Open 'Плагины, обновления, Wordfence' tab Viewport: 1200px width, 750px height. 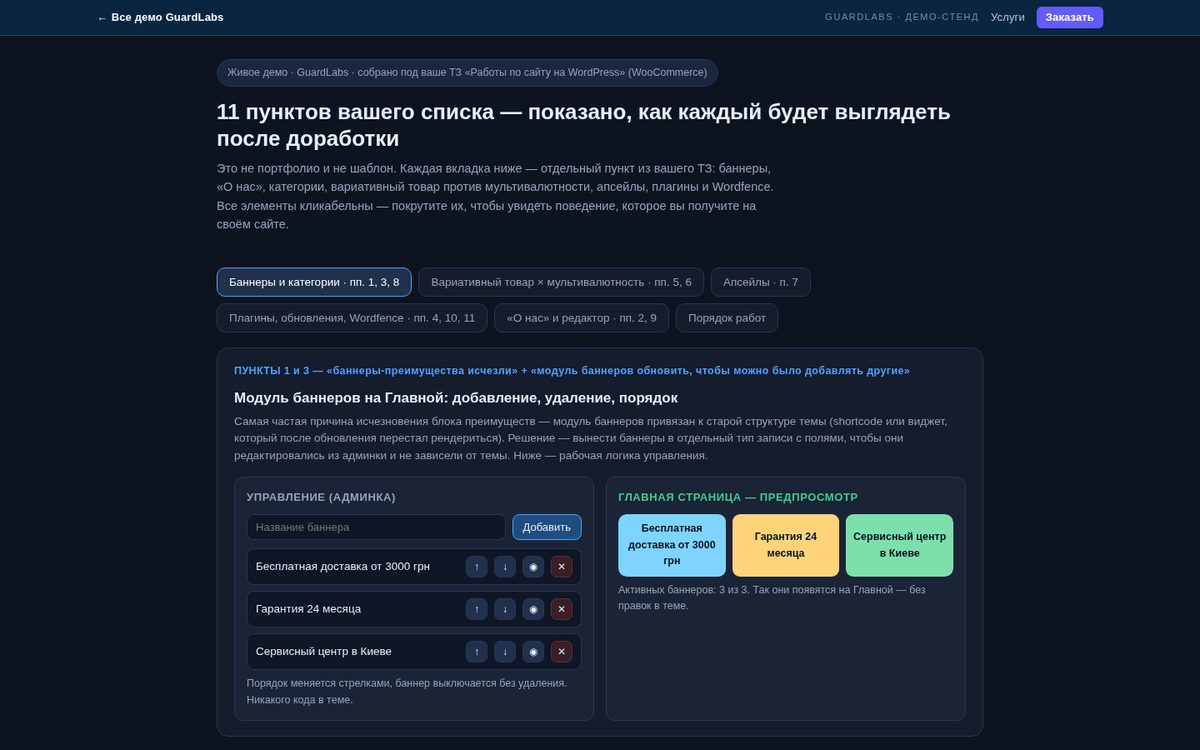coord(352,318)
